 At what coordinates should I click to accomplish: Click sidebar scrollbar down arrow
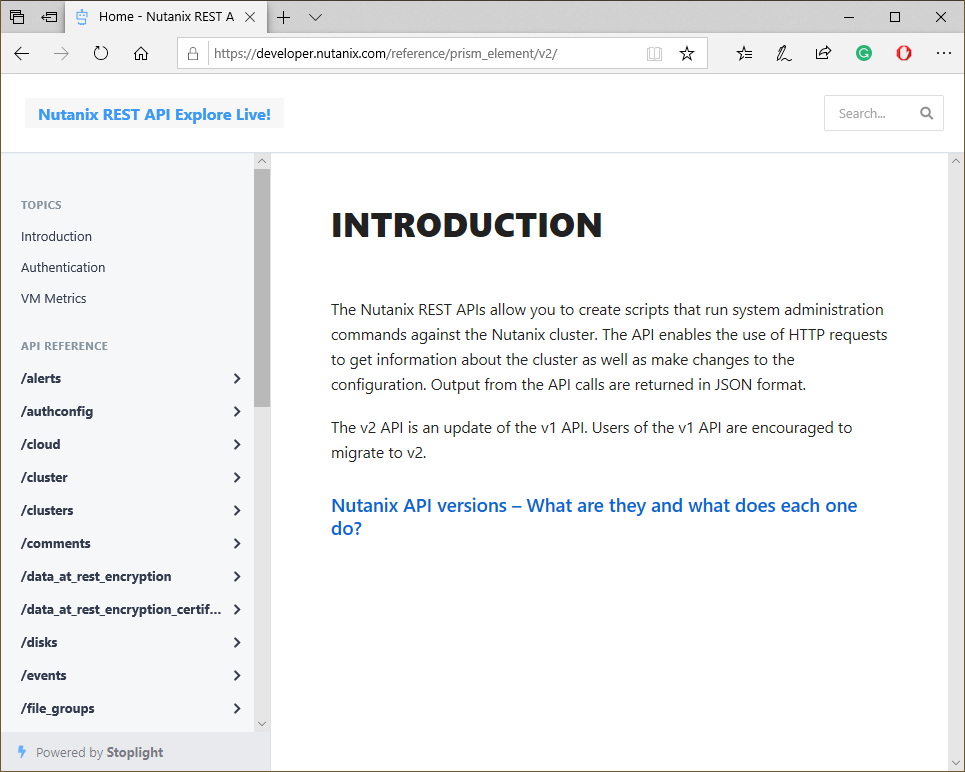[x=262, y=724]
